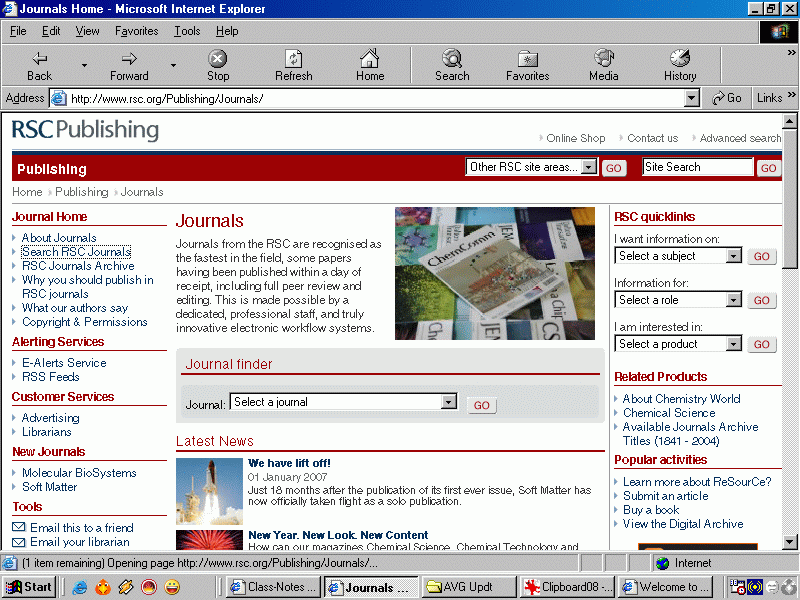Screen dimensions: 800x600
Task: Click GO next to Site Search
Action: (768, 168)
